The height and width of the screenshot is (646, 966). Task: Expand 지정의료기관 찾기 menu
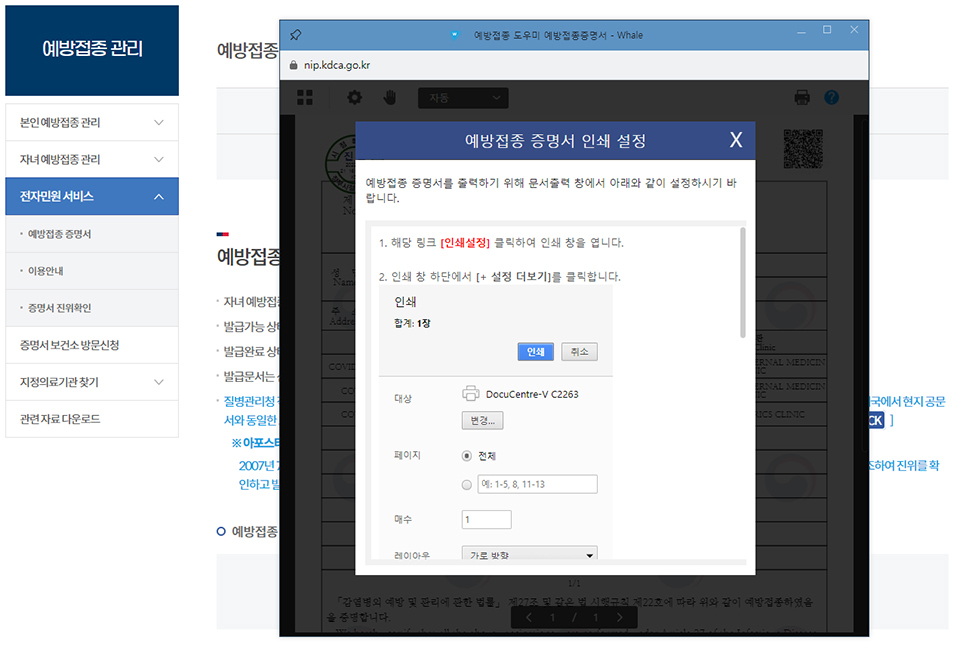[92, 382]
